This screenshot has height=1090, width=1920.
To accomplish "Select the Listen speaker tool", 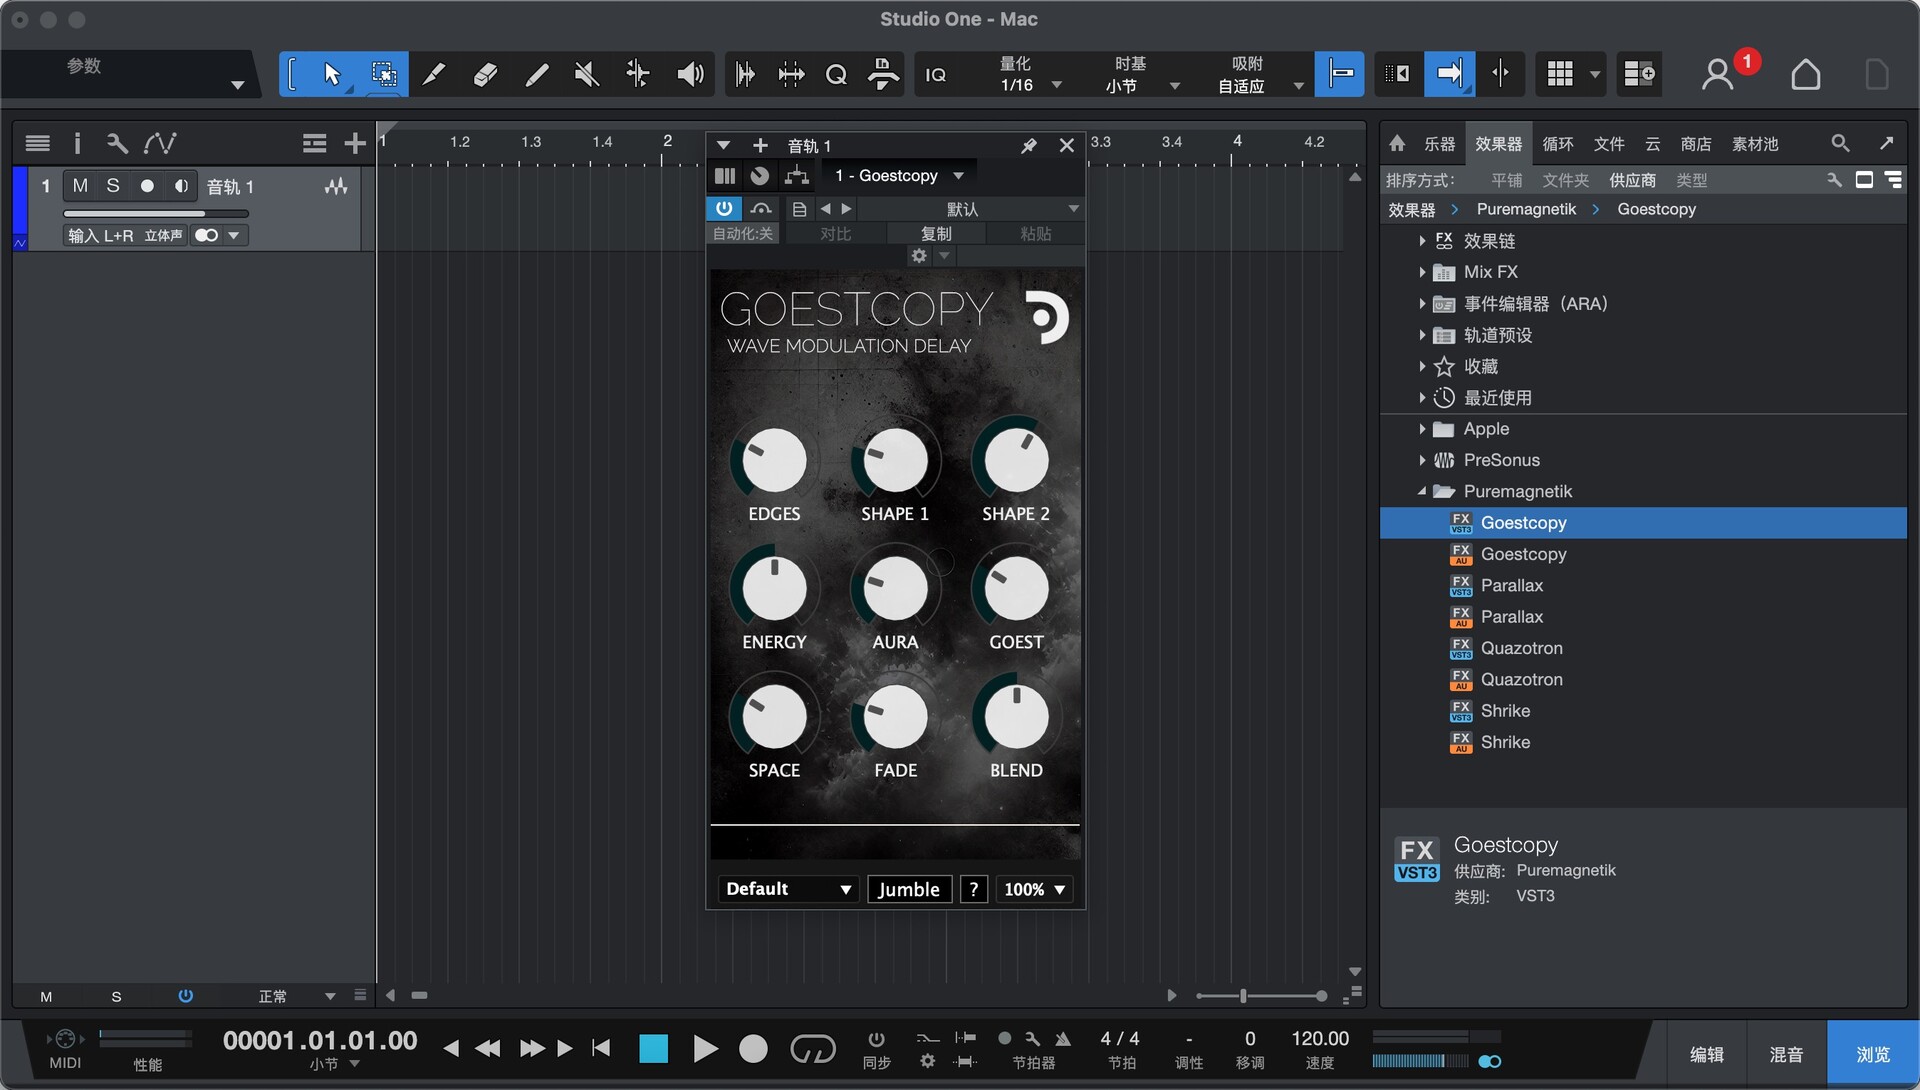I will point(690,74).
